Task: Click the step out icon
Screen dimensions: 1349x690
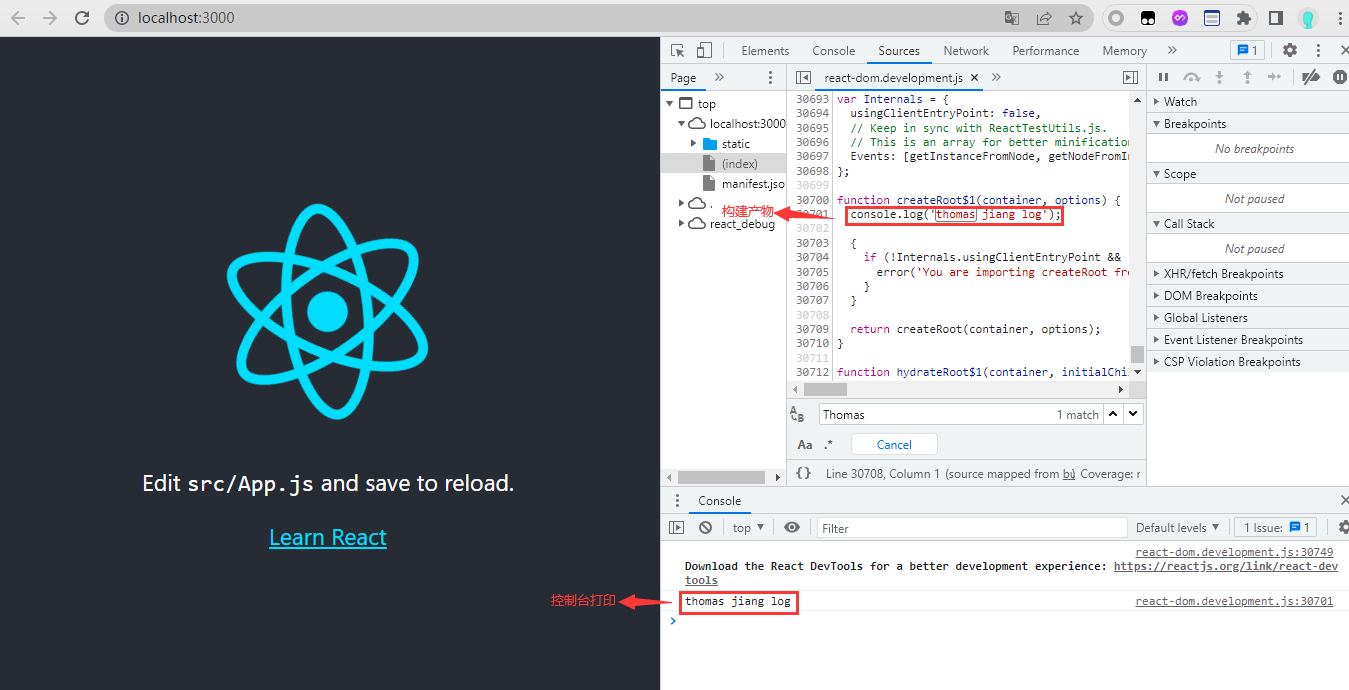Action: pyautogui.click(x=1247, y=77)
